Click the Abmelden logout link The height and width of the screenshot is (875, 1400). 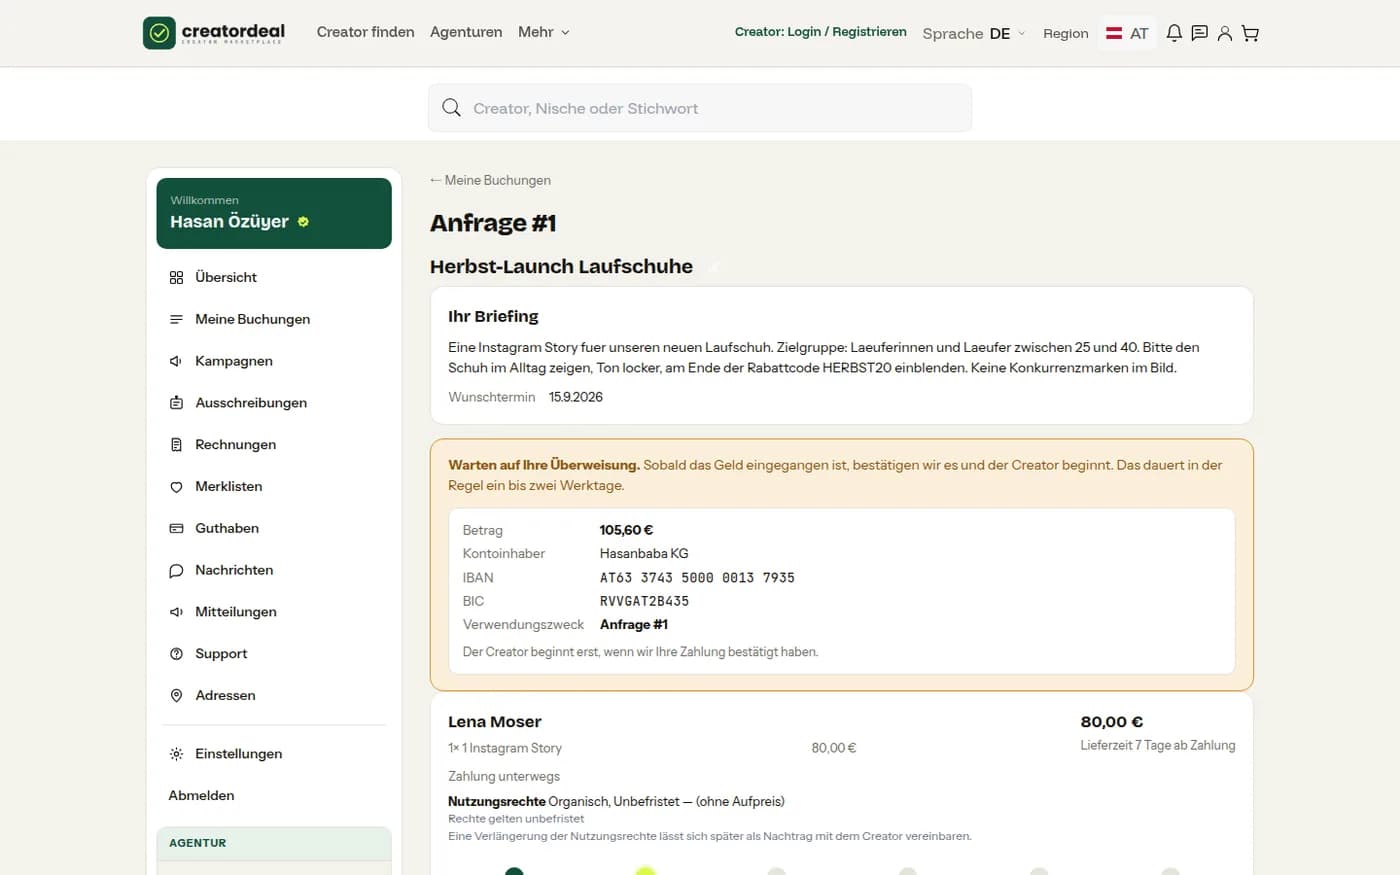[201, 795]
